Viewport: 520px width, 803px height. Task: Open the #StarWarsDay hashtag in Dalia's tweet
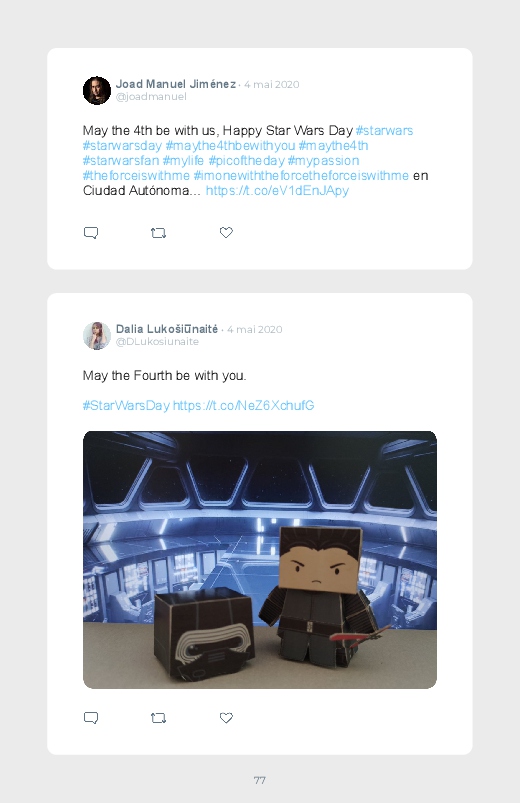126,406
